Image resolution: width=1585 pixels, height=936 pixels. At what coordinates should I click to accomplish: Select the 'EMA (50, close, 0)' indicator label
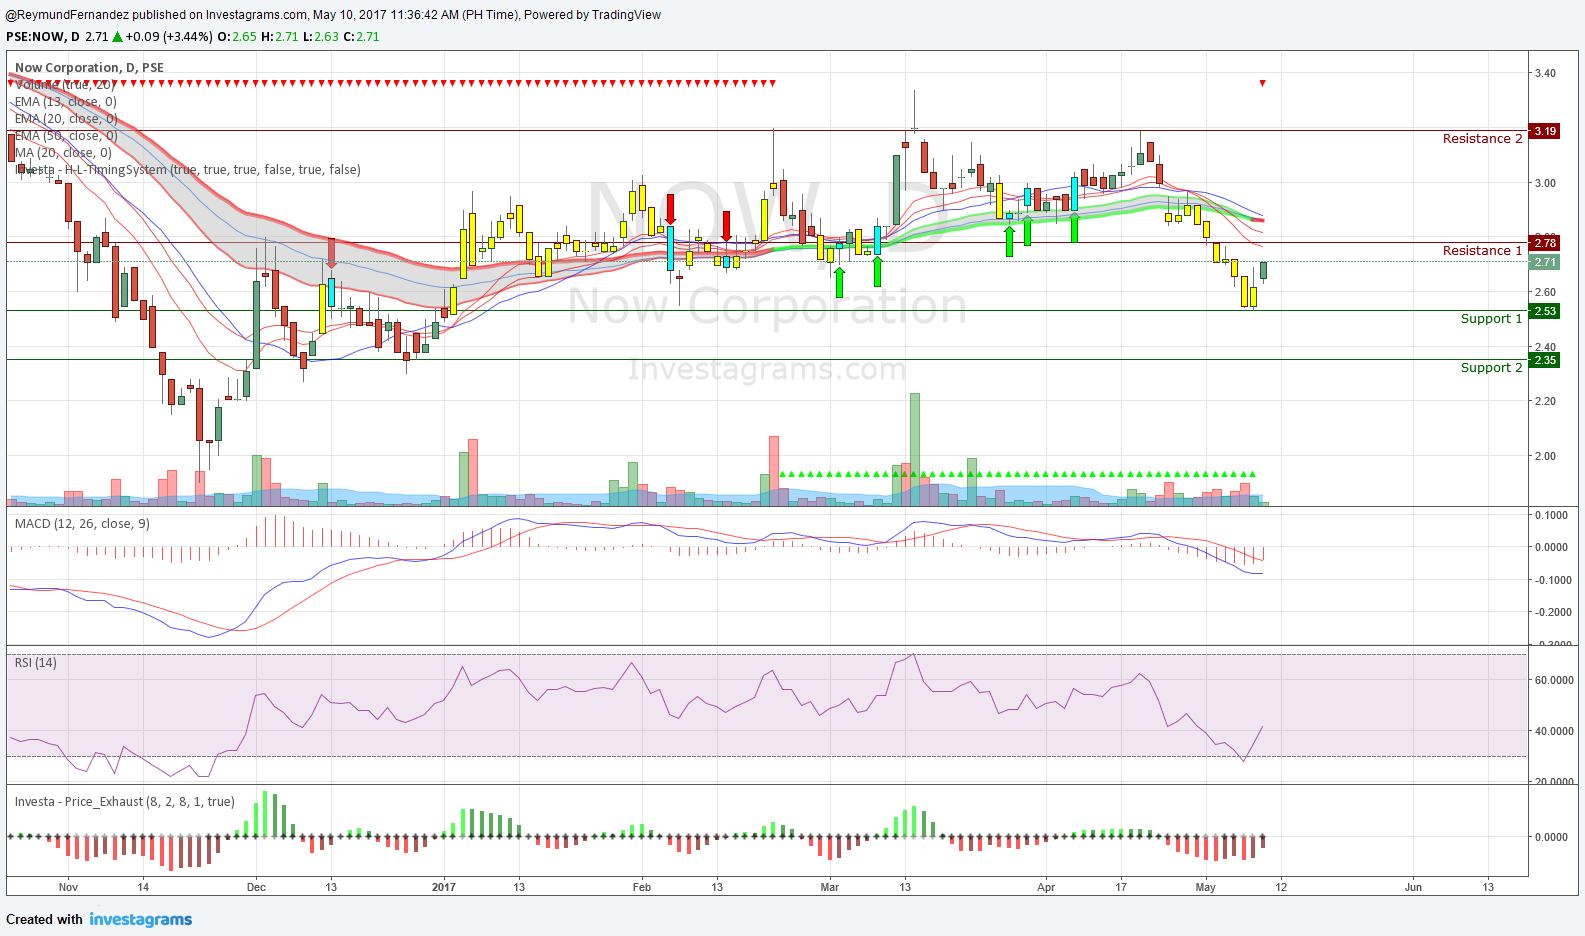[x=66, y=136]
